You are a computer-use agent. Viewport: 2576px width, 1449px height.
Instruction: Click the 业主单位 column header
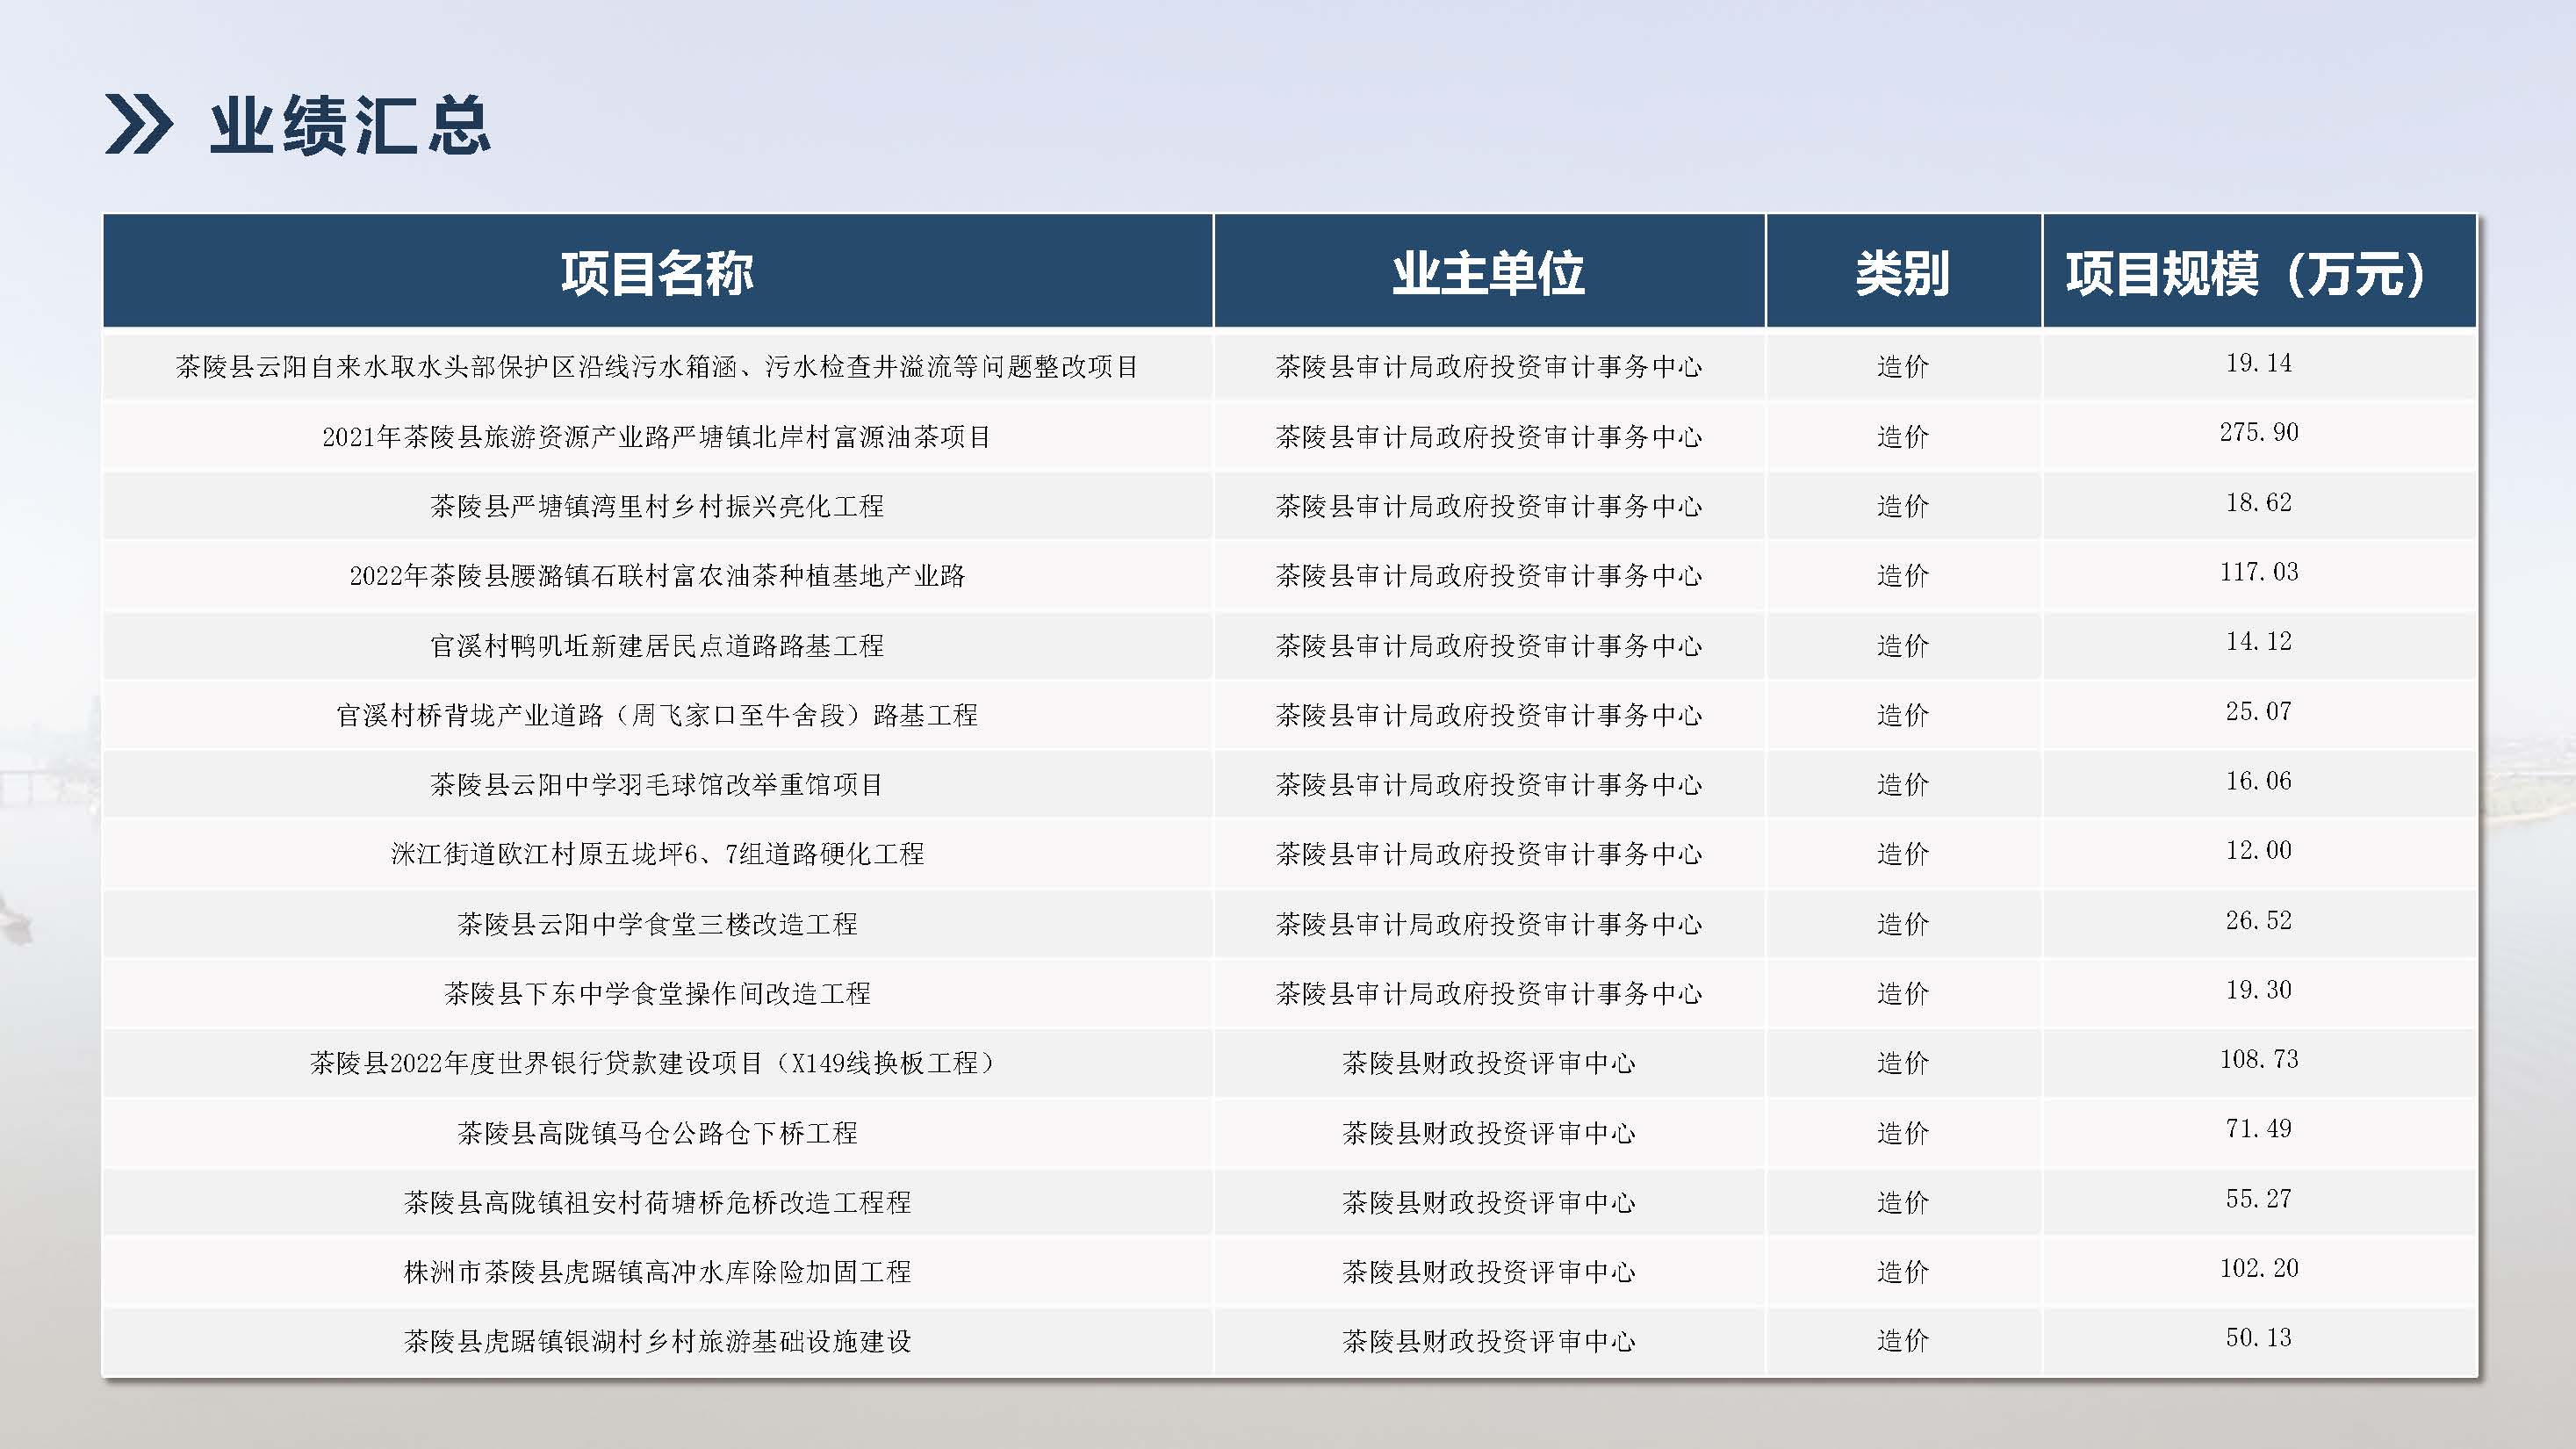pyautogui.click(x=1489, y=272)
